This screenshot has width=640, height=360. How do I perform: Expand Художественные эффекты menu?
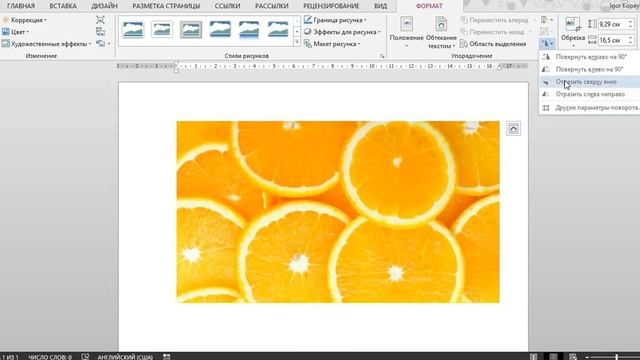click(47, 44)
